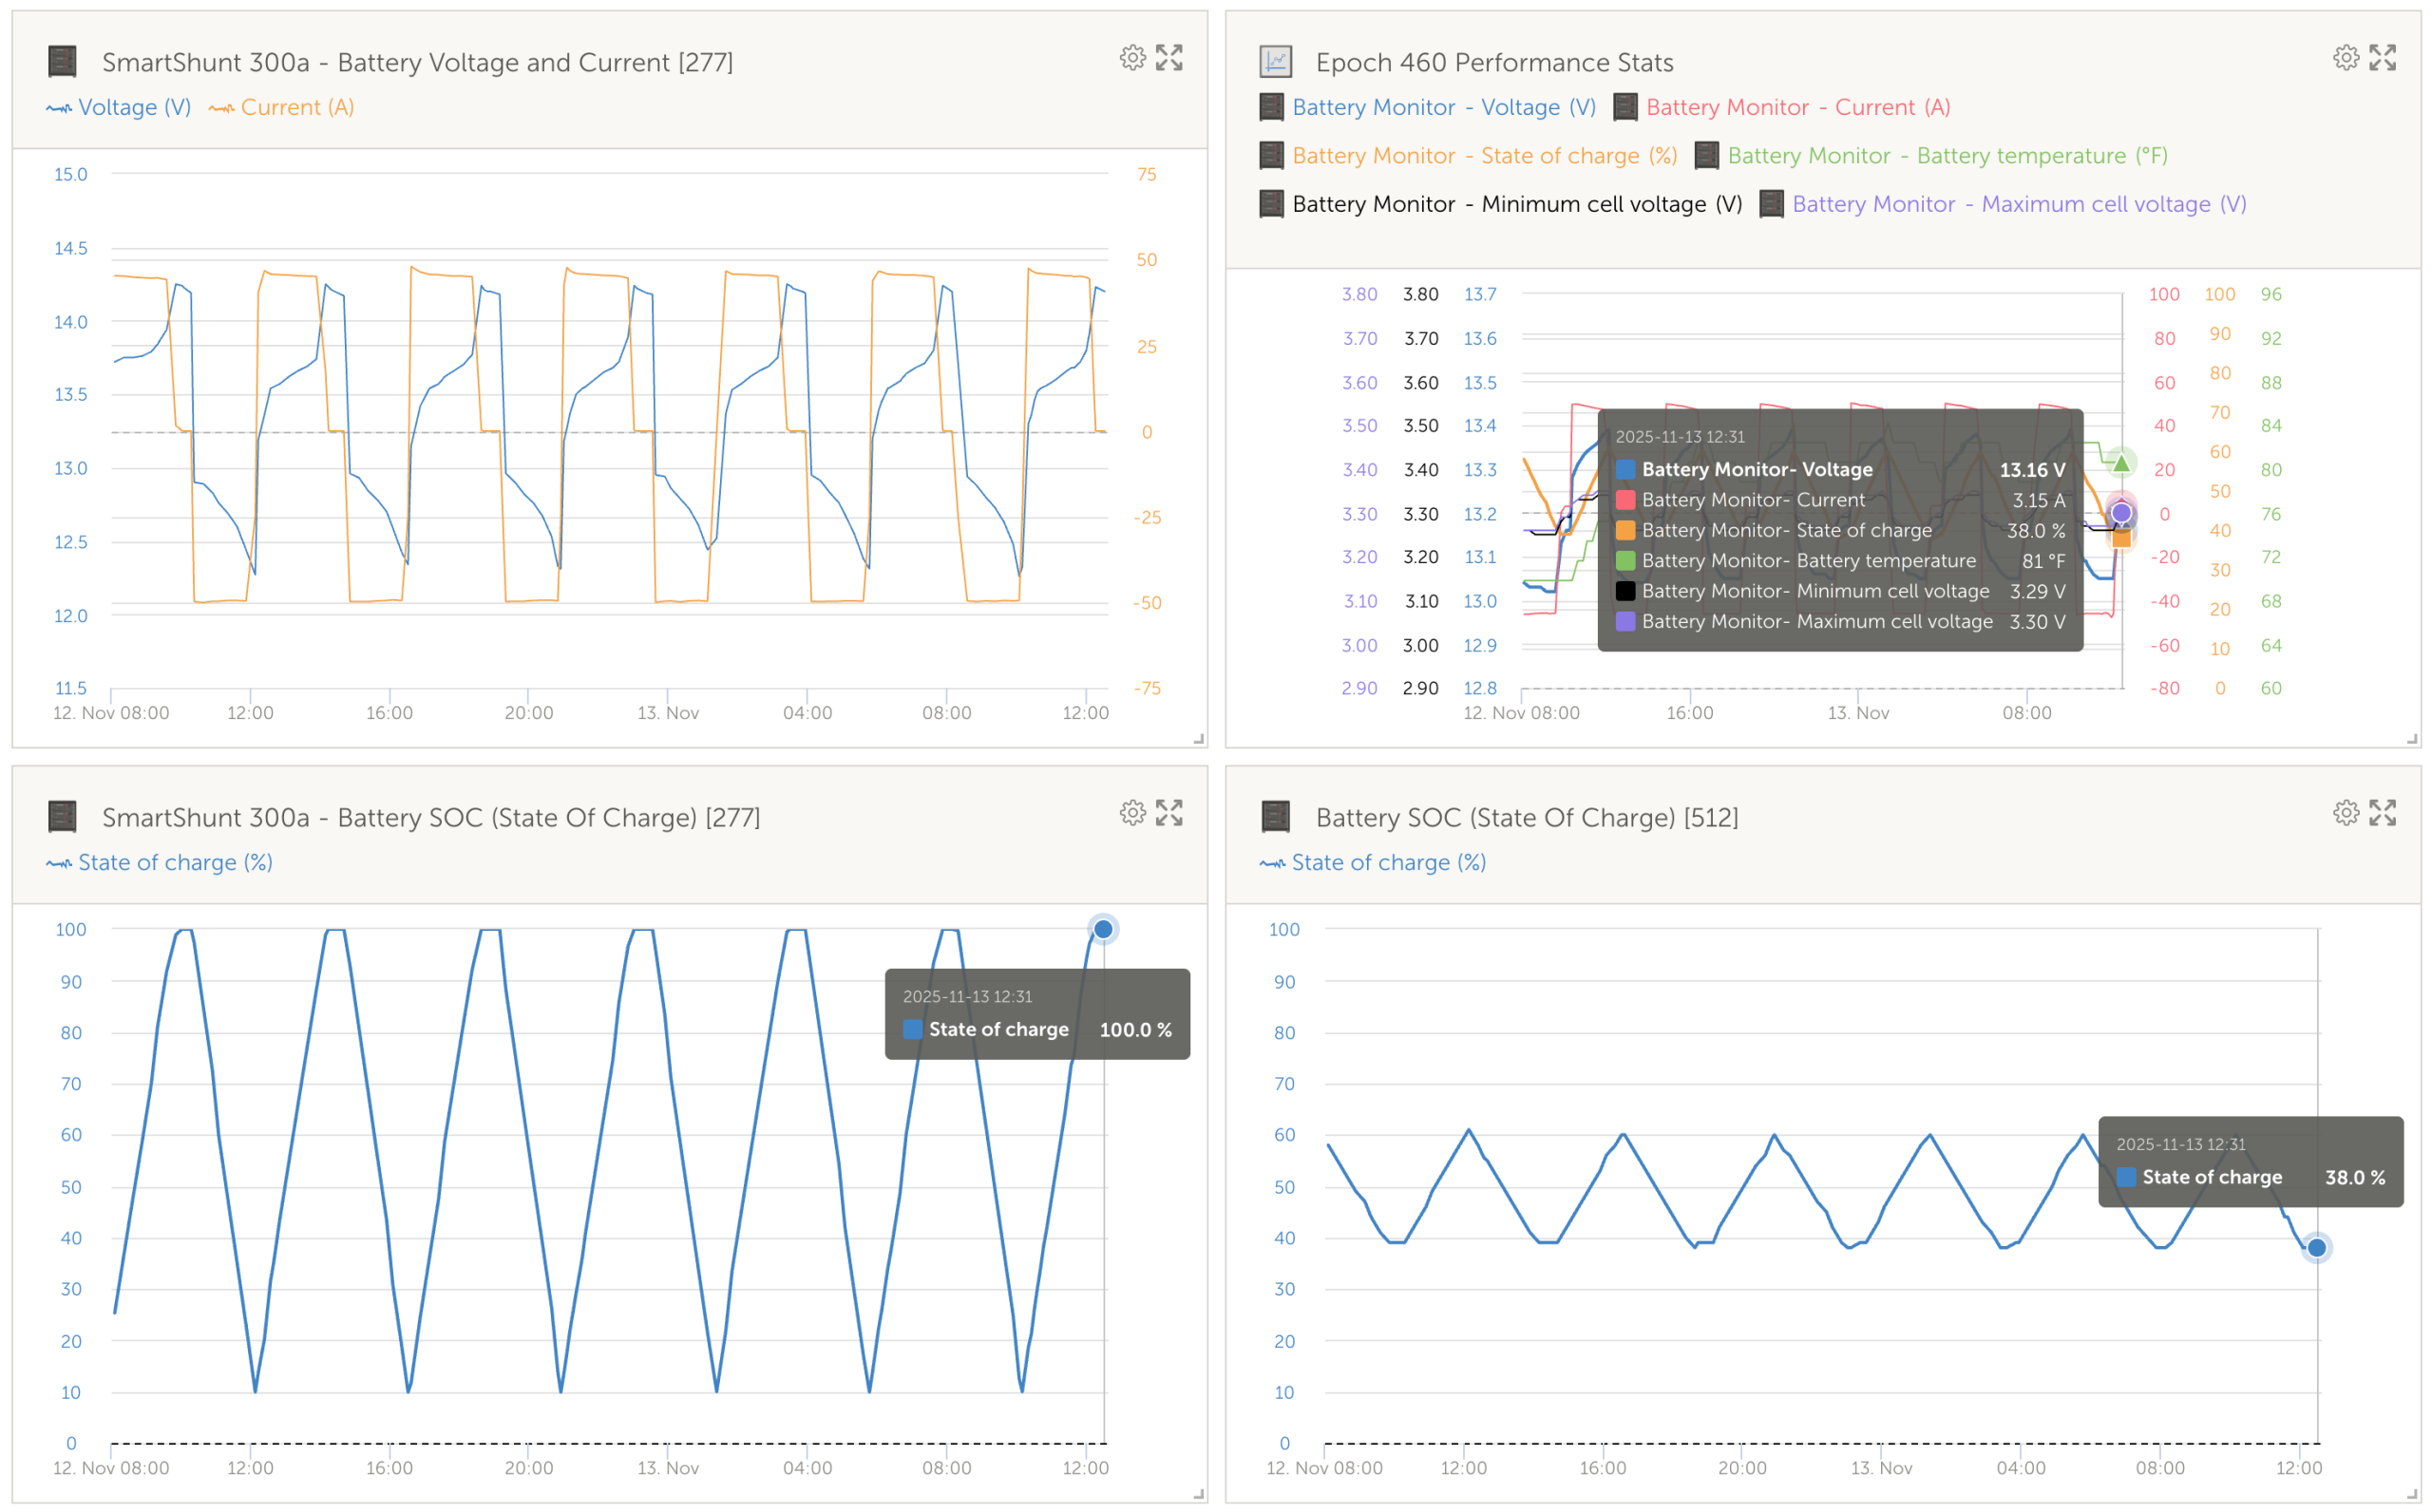Viewport: 2432px width, 1512px height.
Task: Expand Epoch 460 Performance Stats widget fullscreen
Action: click(x=2383, y=58)
